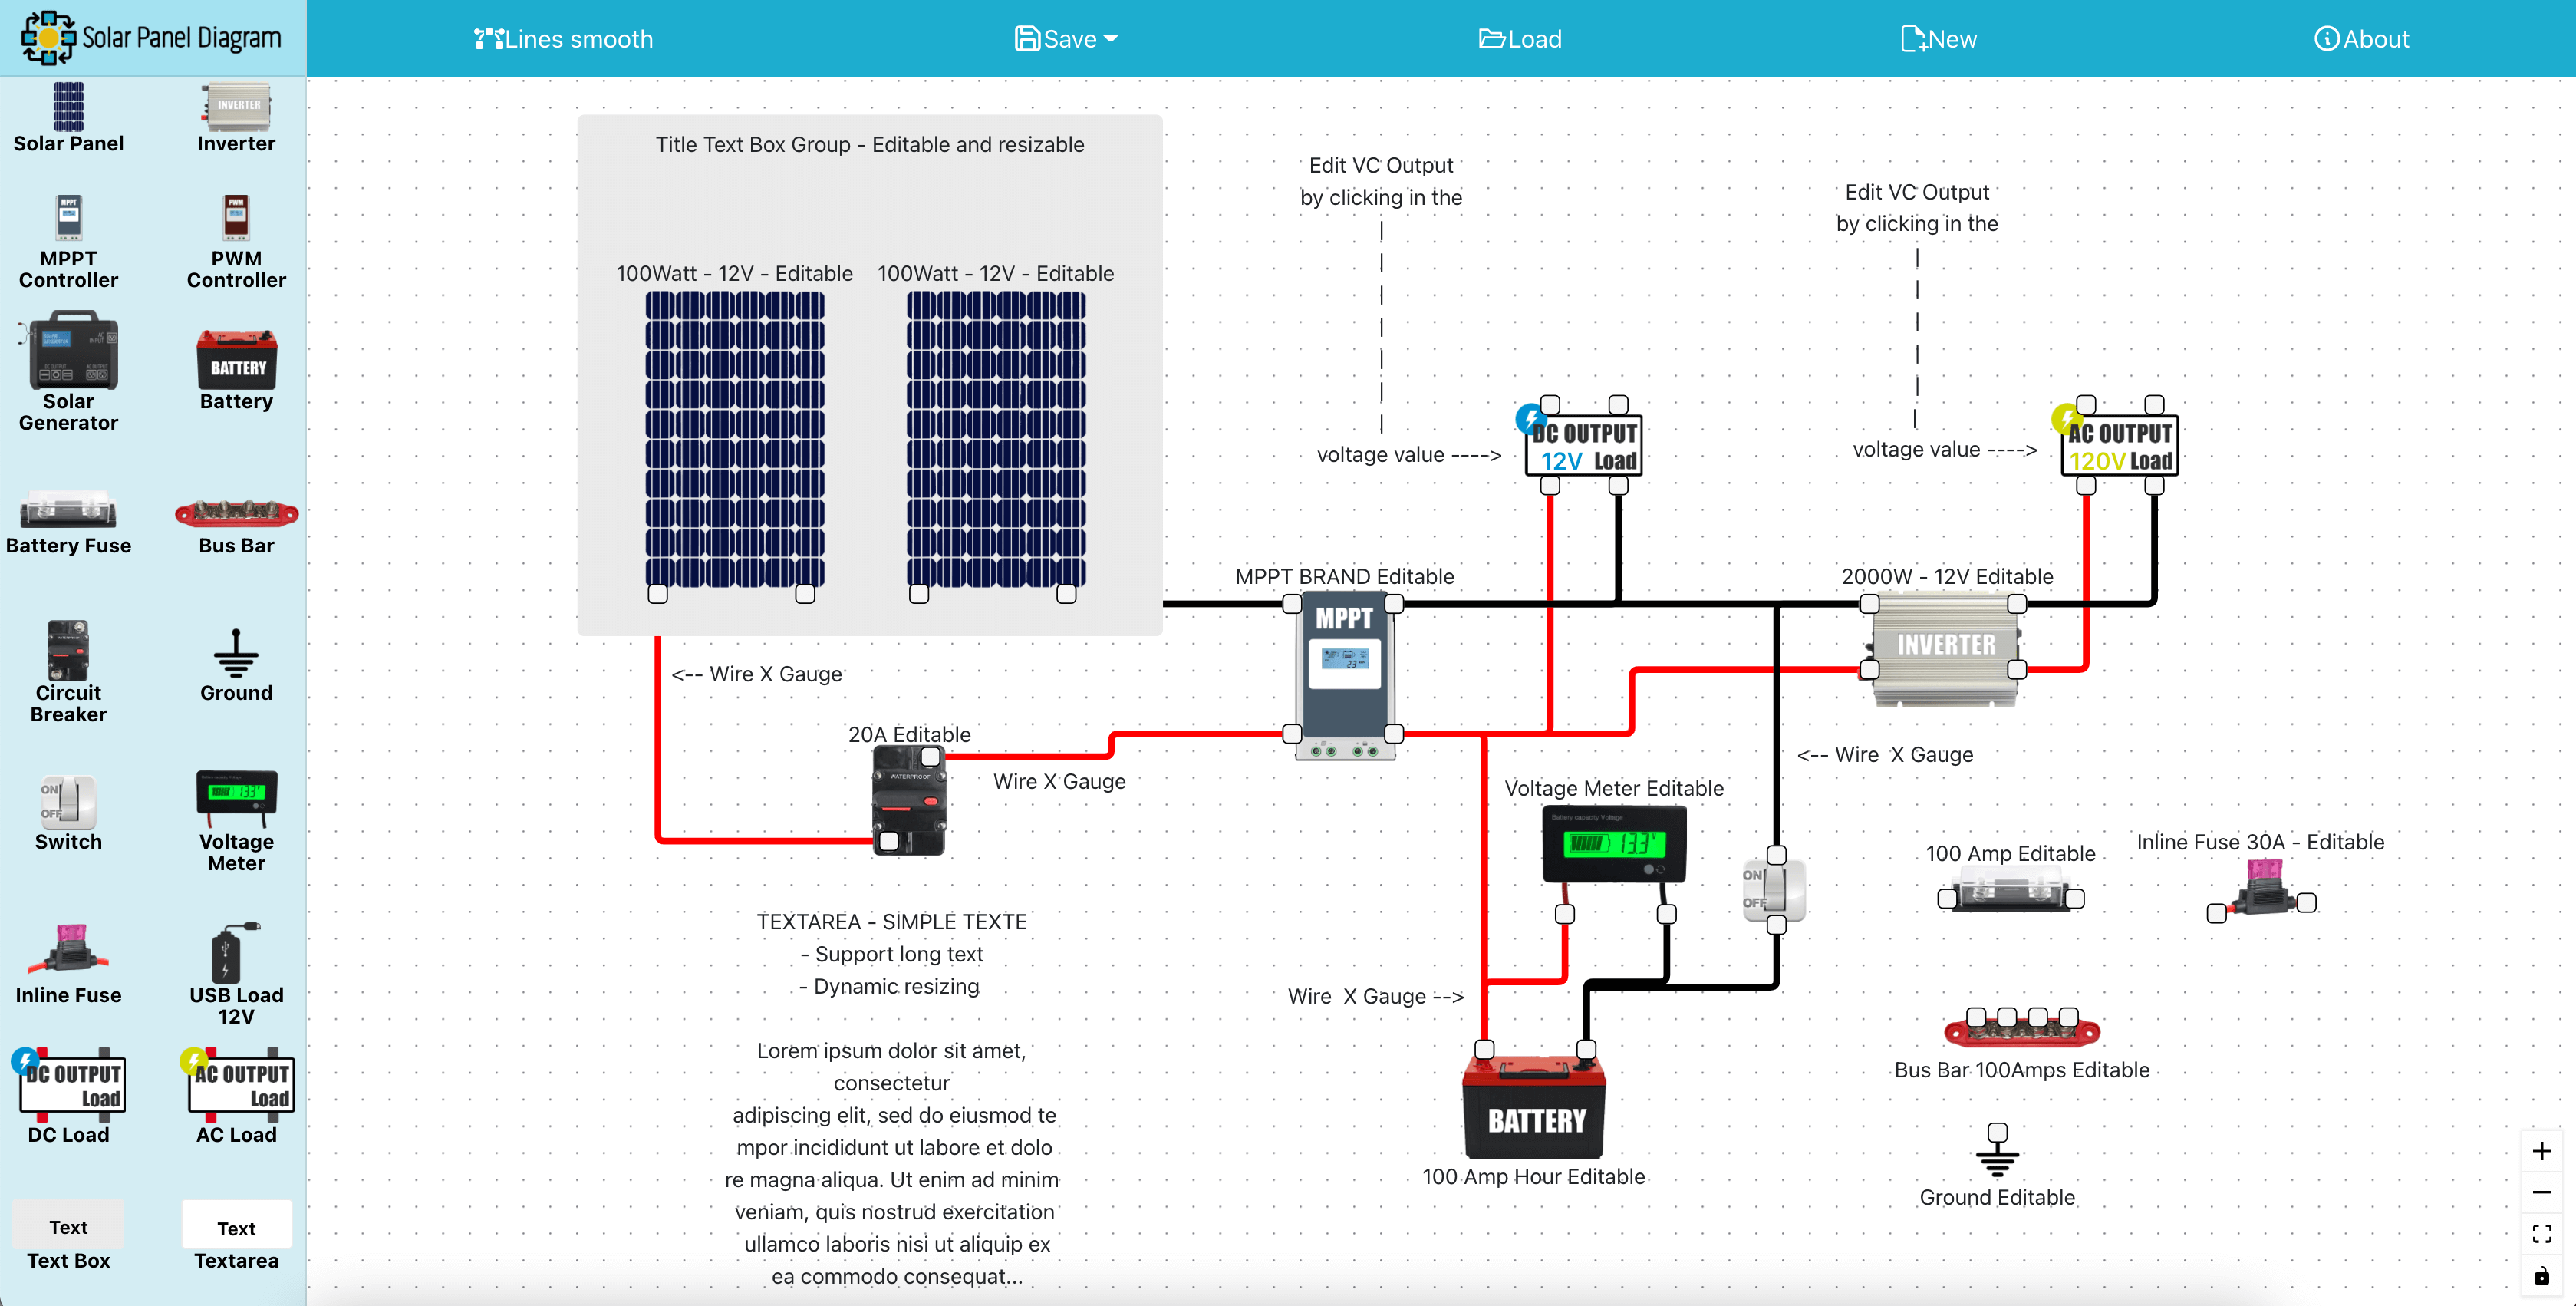Edit the '100 Amp Hour Editable' label

[1534, 1177]
